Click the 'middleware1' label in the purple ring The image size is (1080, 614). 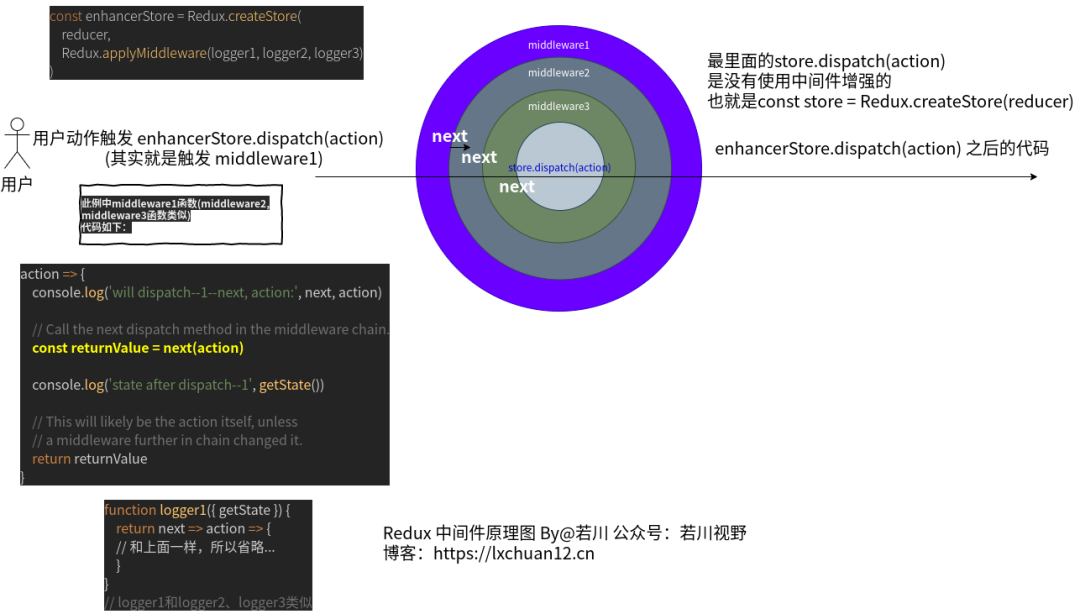point(559,45)
